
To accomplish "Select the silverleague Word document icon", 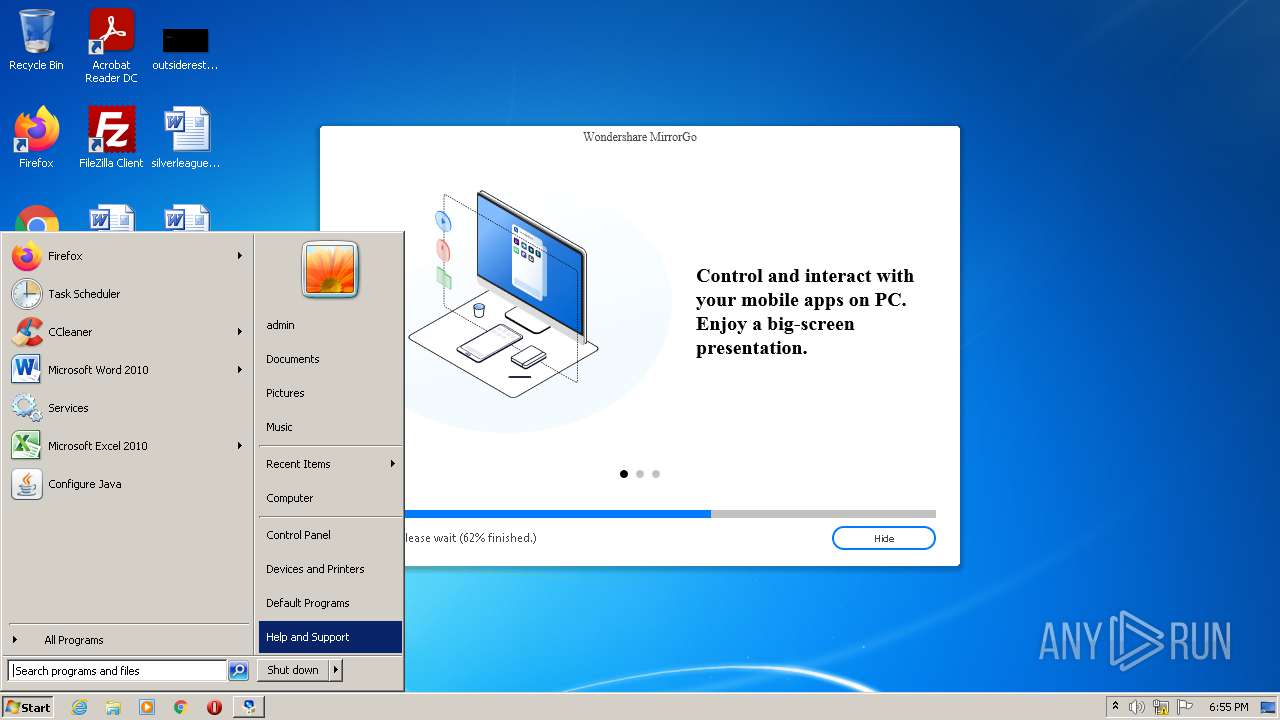I will 186,137.
